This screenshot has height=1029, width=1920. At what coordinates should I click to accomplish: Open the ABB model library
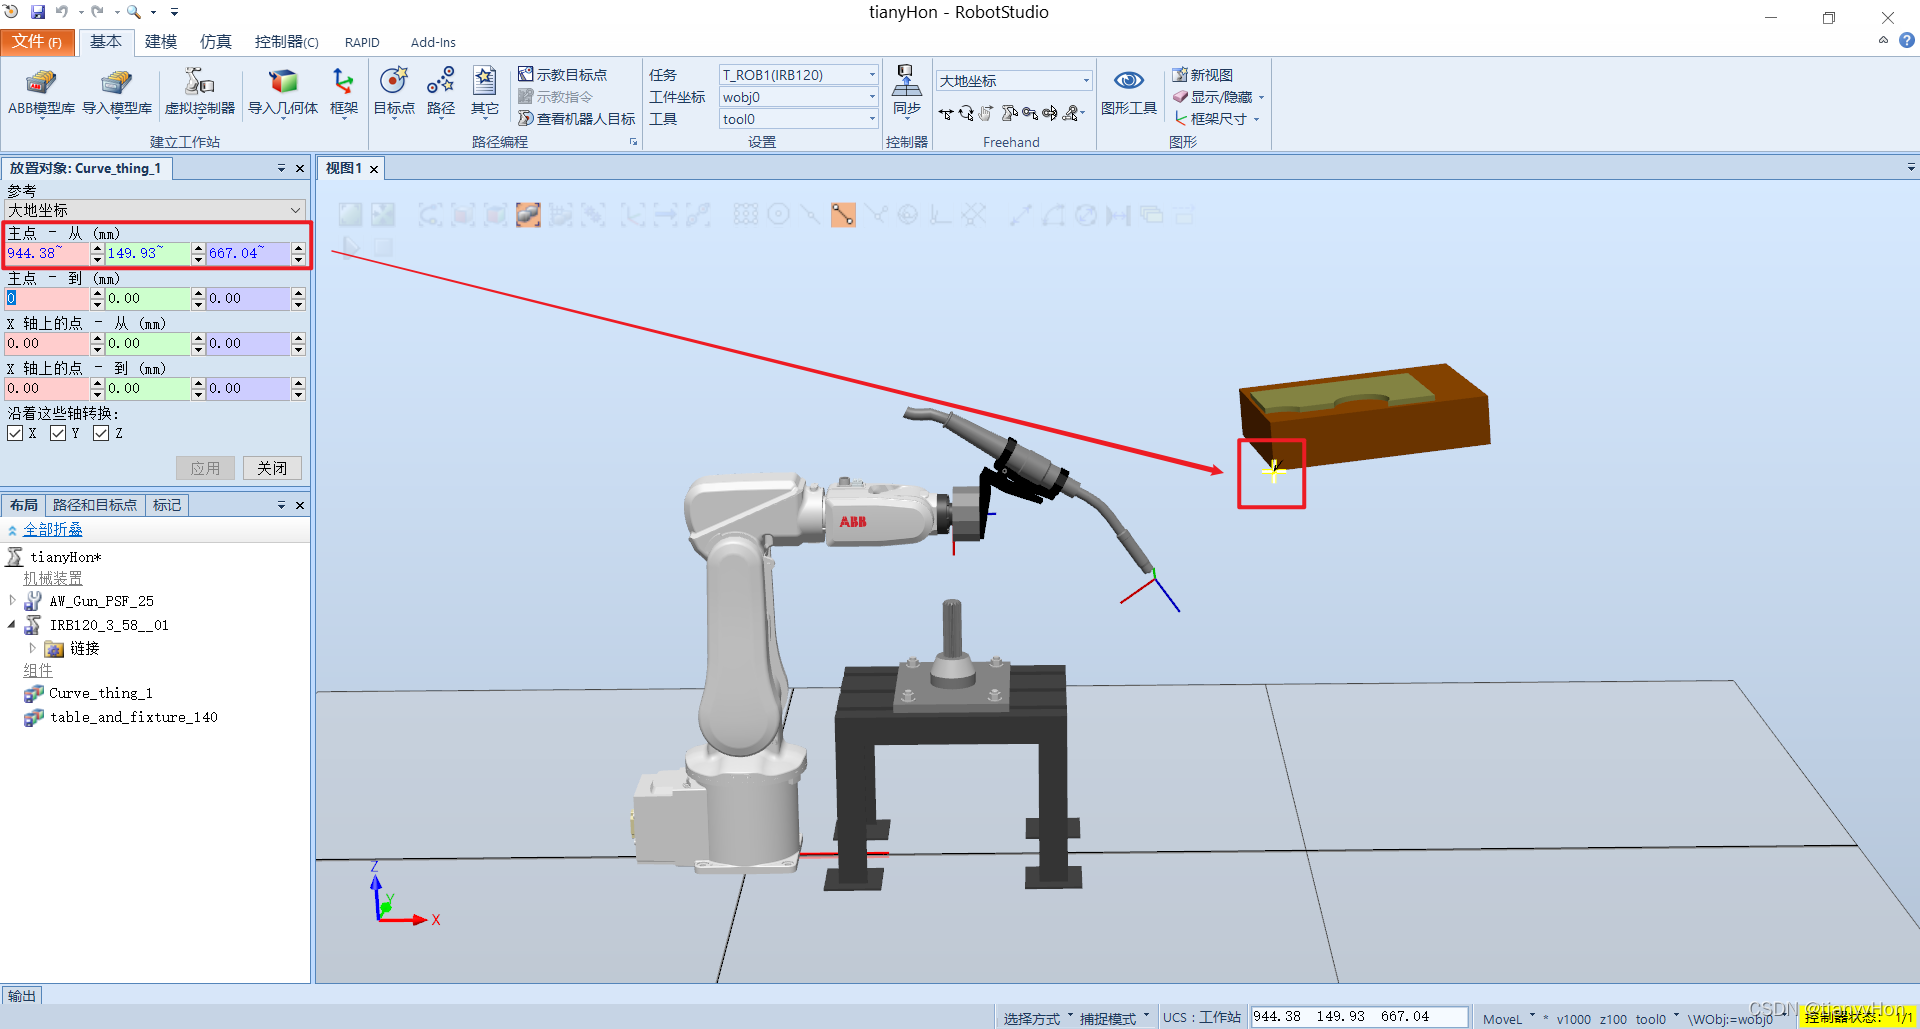coord(41,93)
